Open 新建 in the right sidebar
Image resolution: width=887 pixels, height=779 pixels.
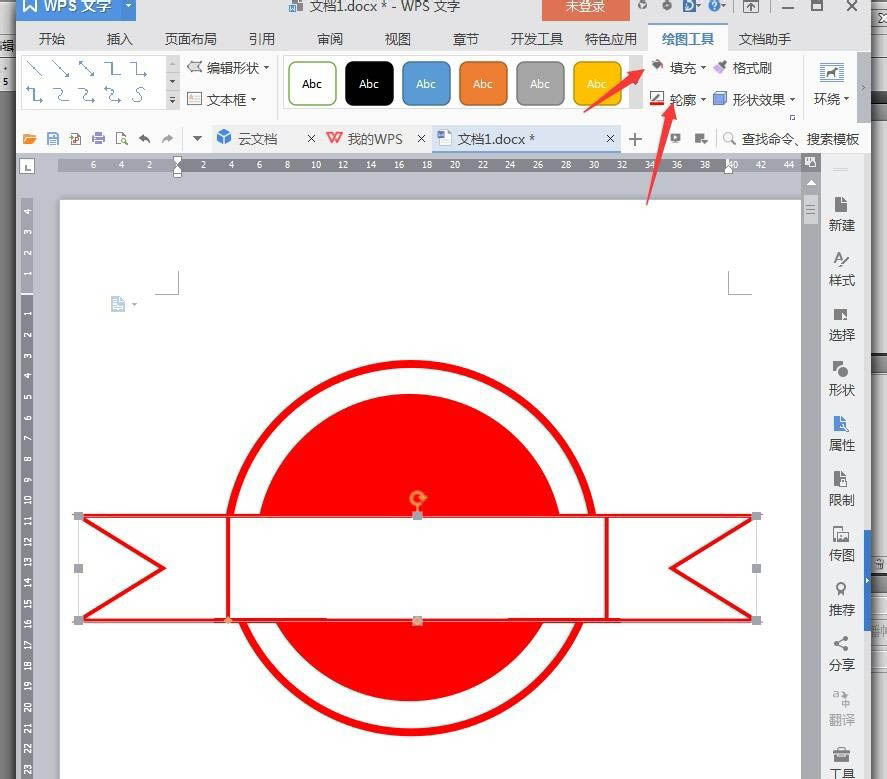[x=841, y=214]
